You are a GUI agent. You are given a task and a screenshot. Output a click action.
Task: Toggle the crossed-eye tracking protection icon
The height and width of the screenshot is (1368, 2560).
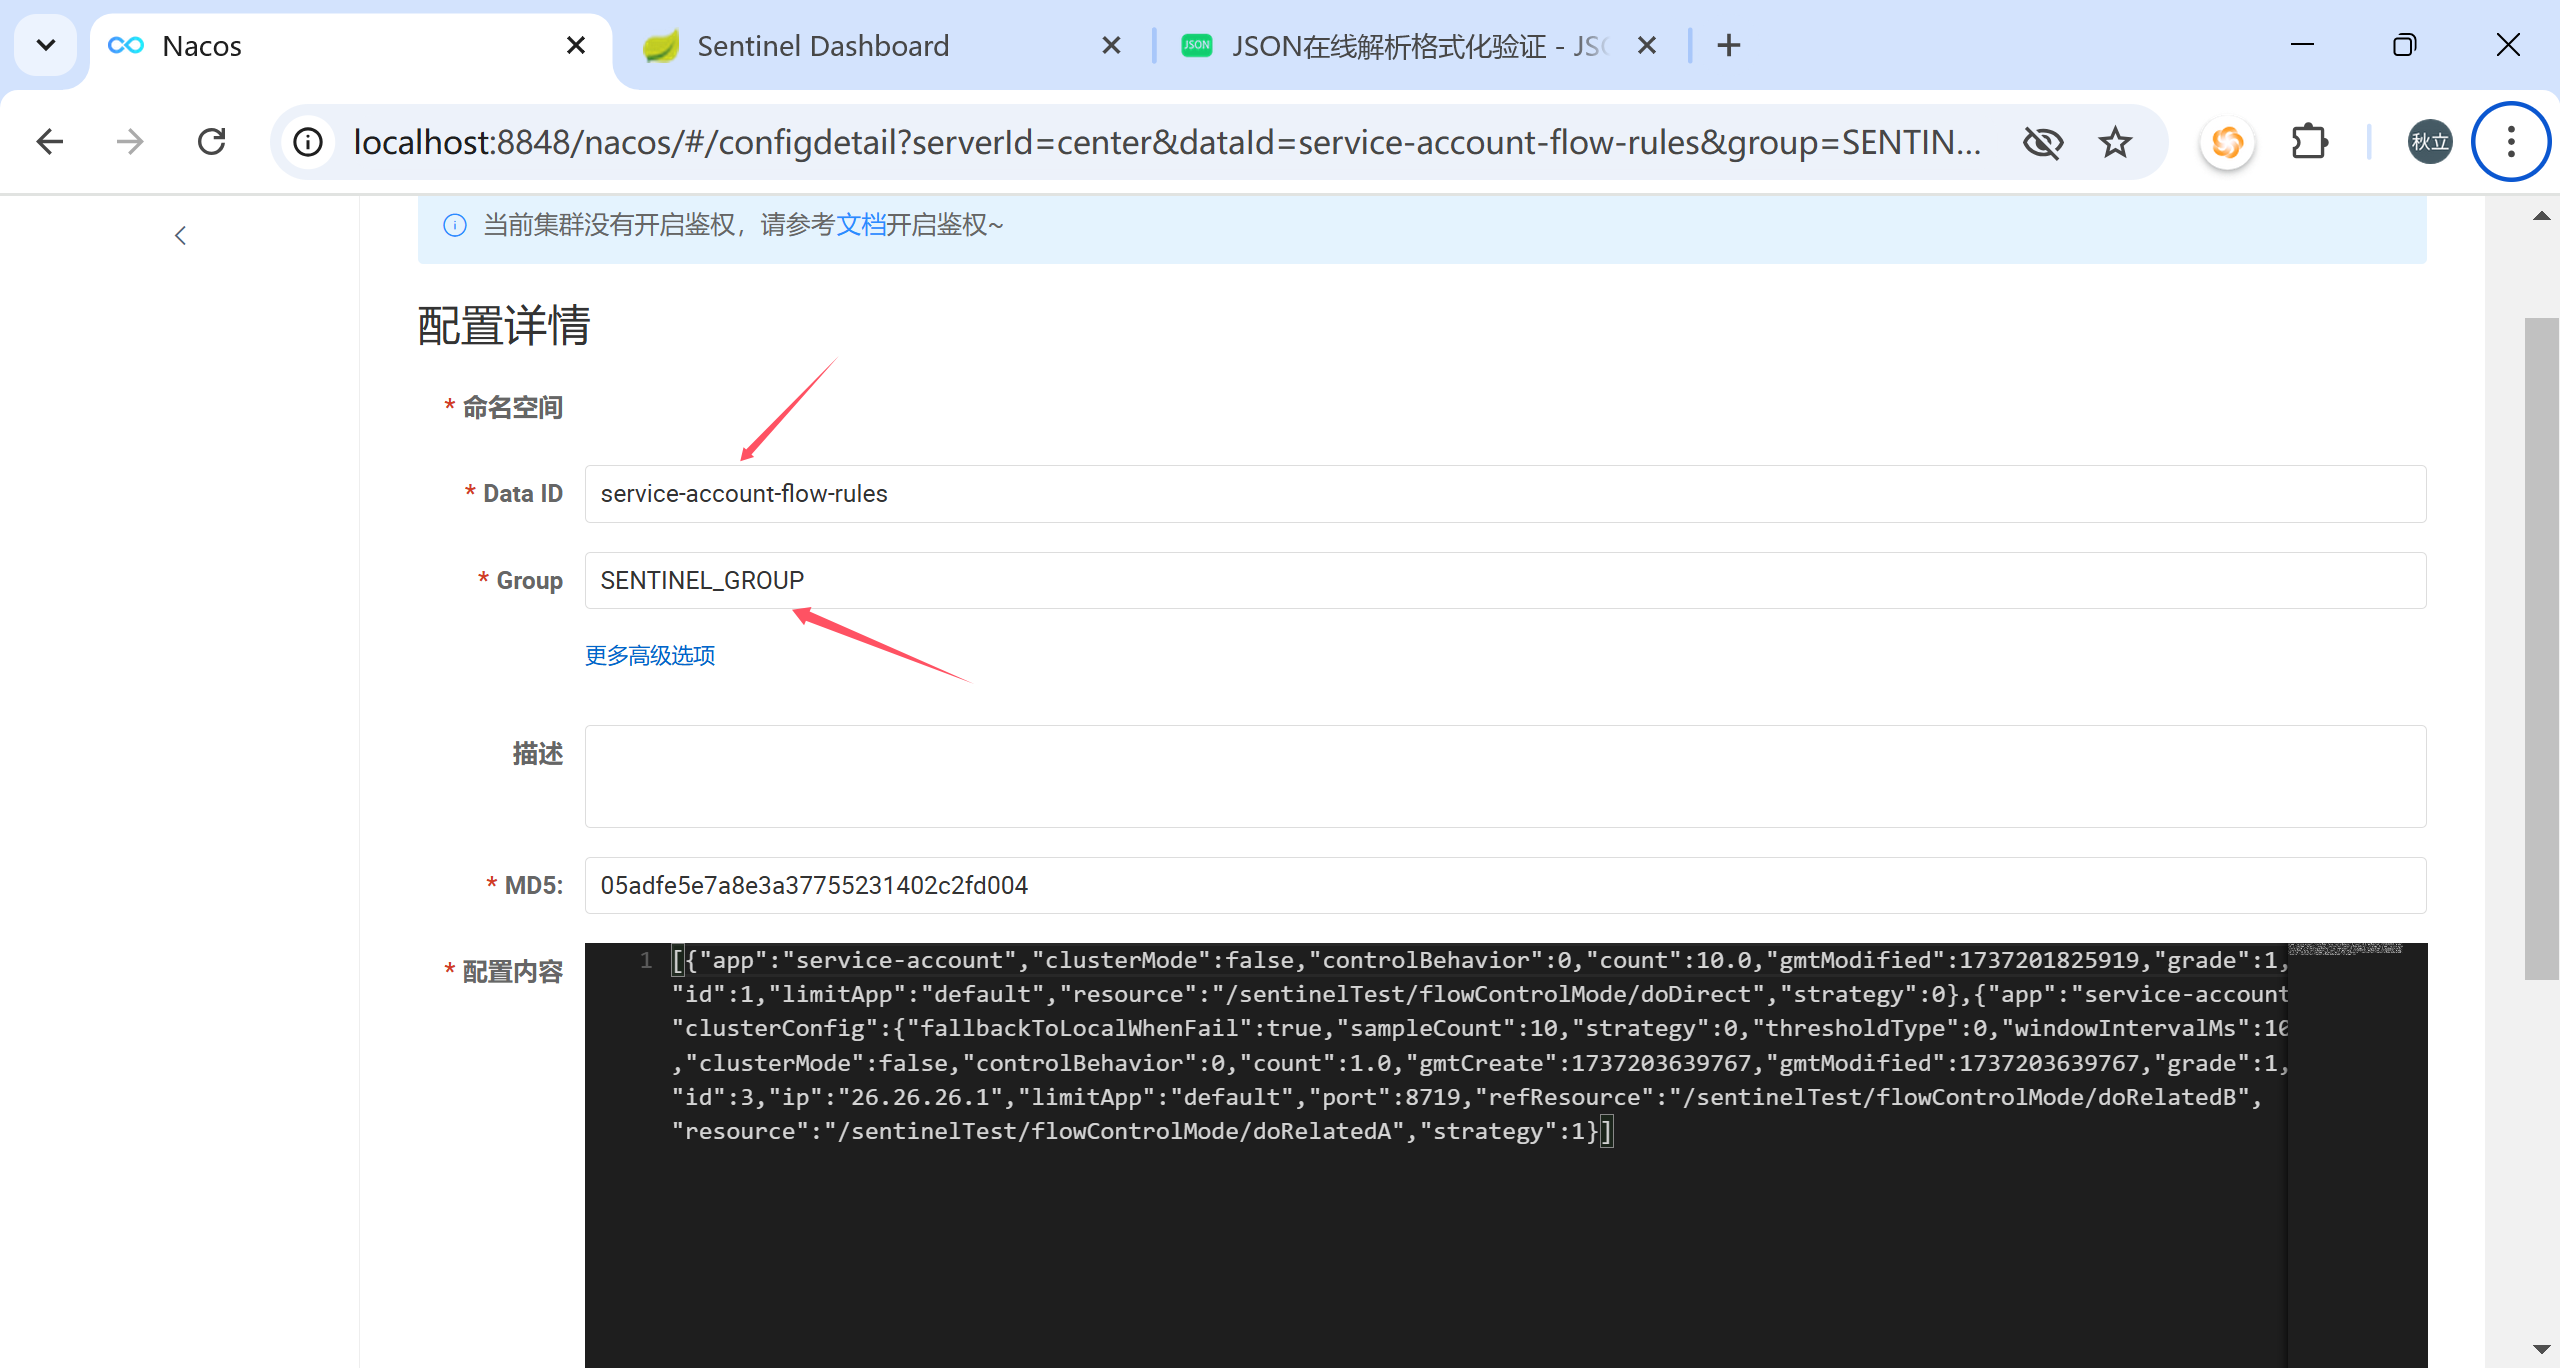[2043, 142]
